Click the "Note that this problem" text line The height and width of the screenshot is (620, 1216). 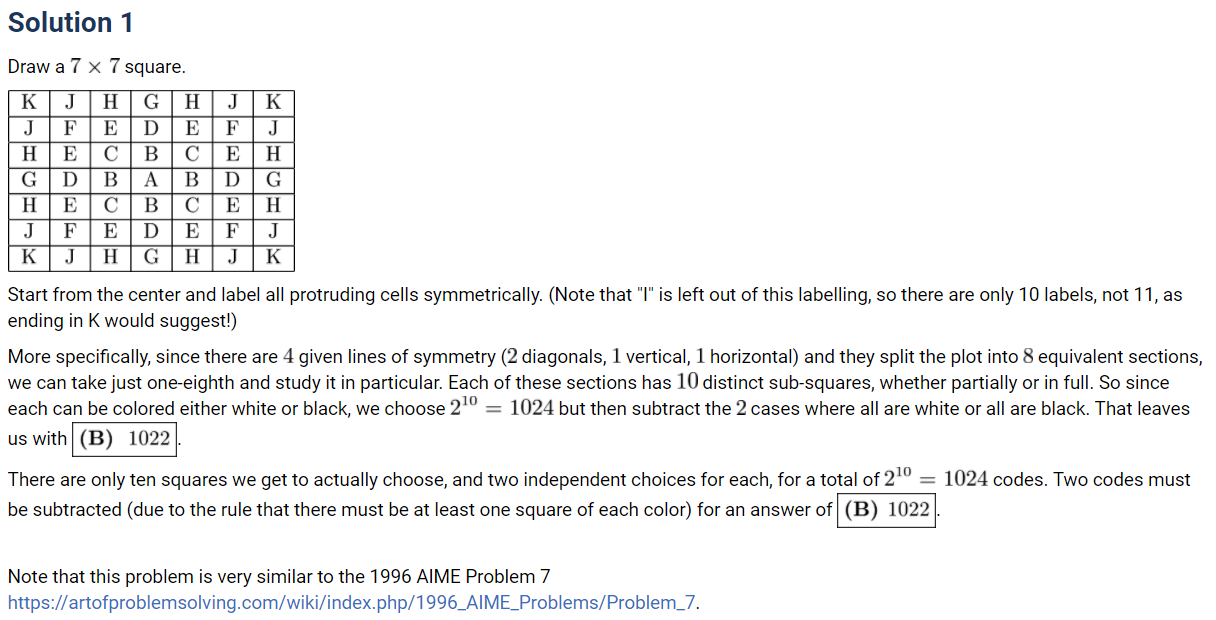pyautogui.click(x=278, y=577)
